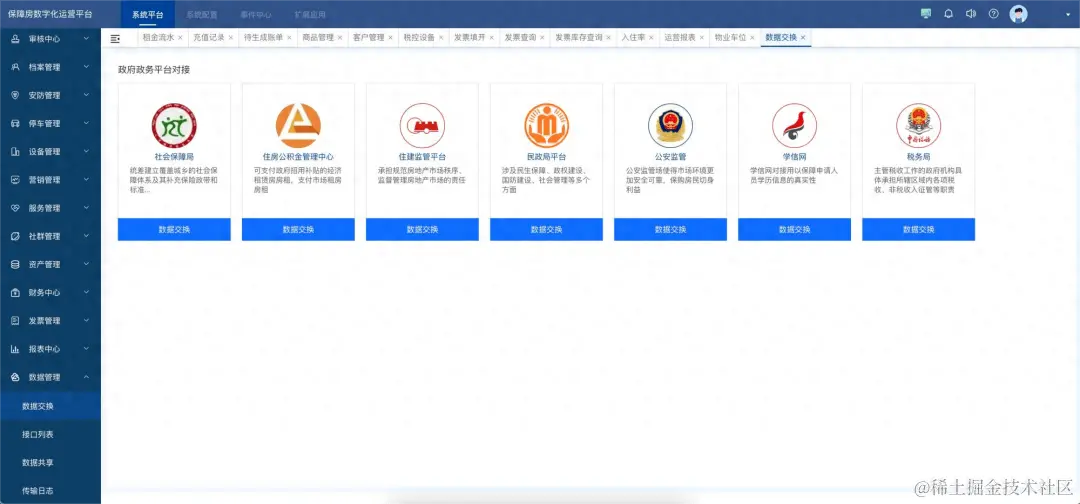Switch to the 系统平台 top tab

[x=147, y=14]
